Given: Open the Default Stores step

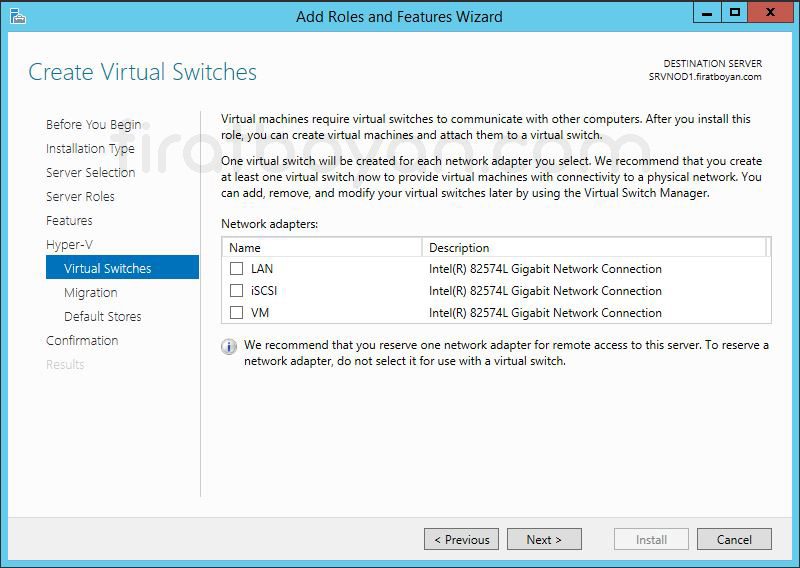Looking at the screenshot, I should (x=103, y=316).
